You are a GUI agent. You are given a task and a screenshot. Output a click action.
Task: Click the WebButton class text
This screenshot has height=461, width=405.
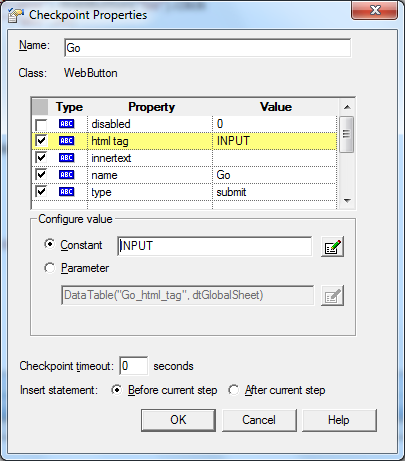click(x=91, y=73)
